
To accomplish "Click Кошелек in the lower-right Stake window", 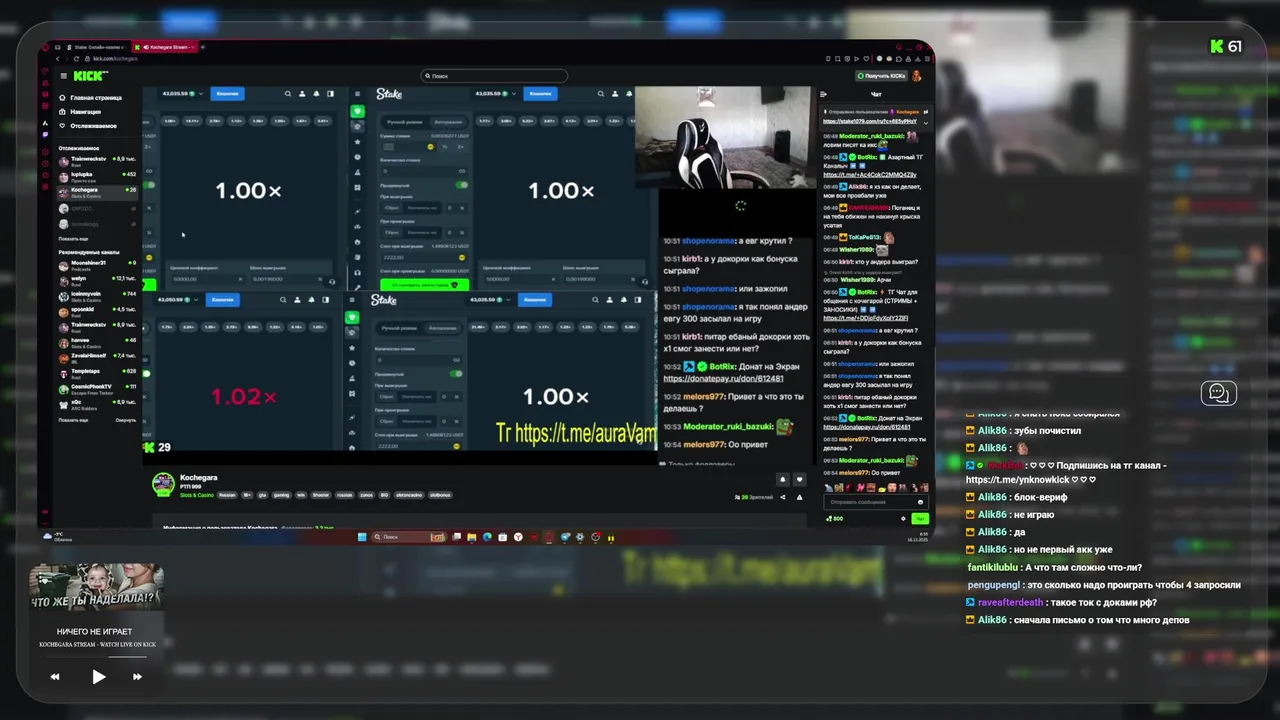I will coord(535,300).
